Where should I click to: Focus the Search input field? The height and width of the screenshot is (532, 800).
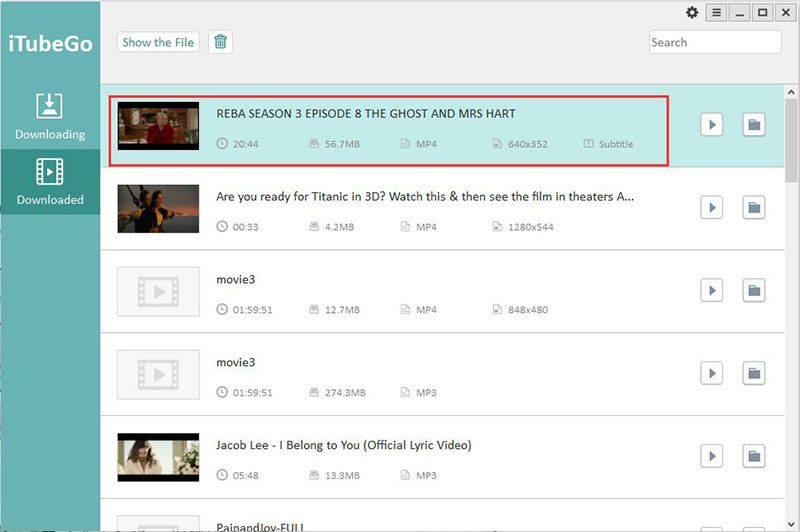[715, 42]
